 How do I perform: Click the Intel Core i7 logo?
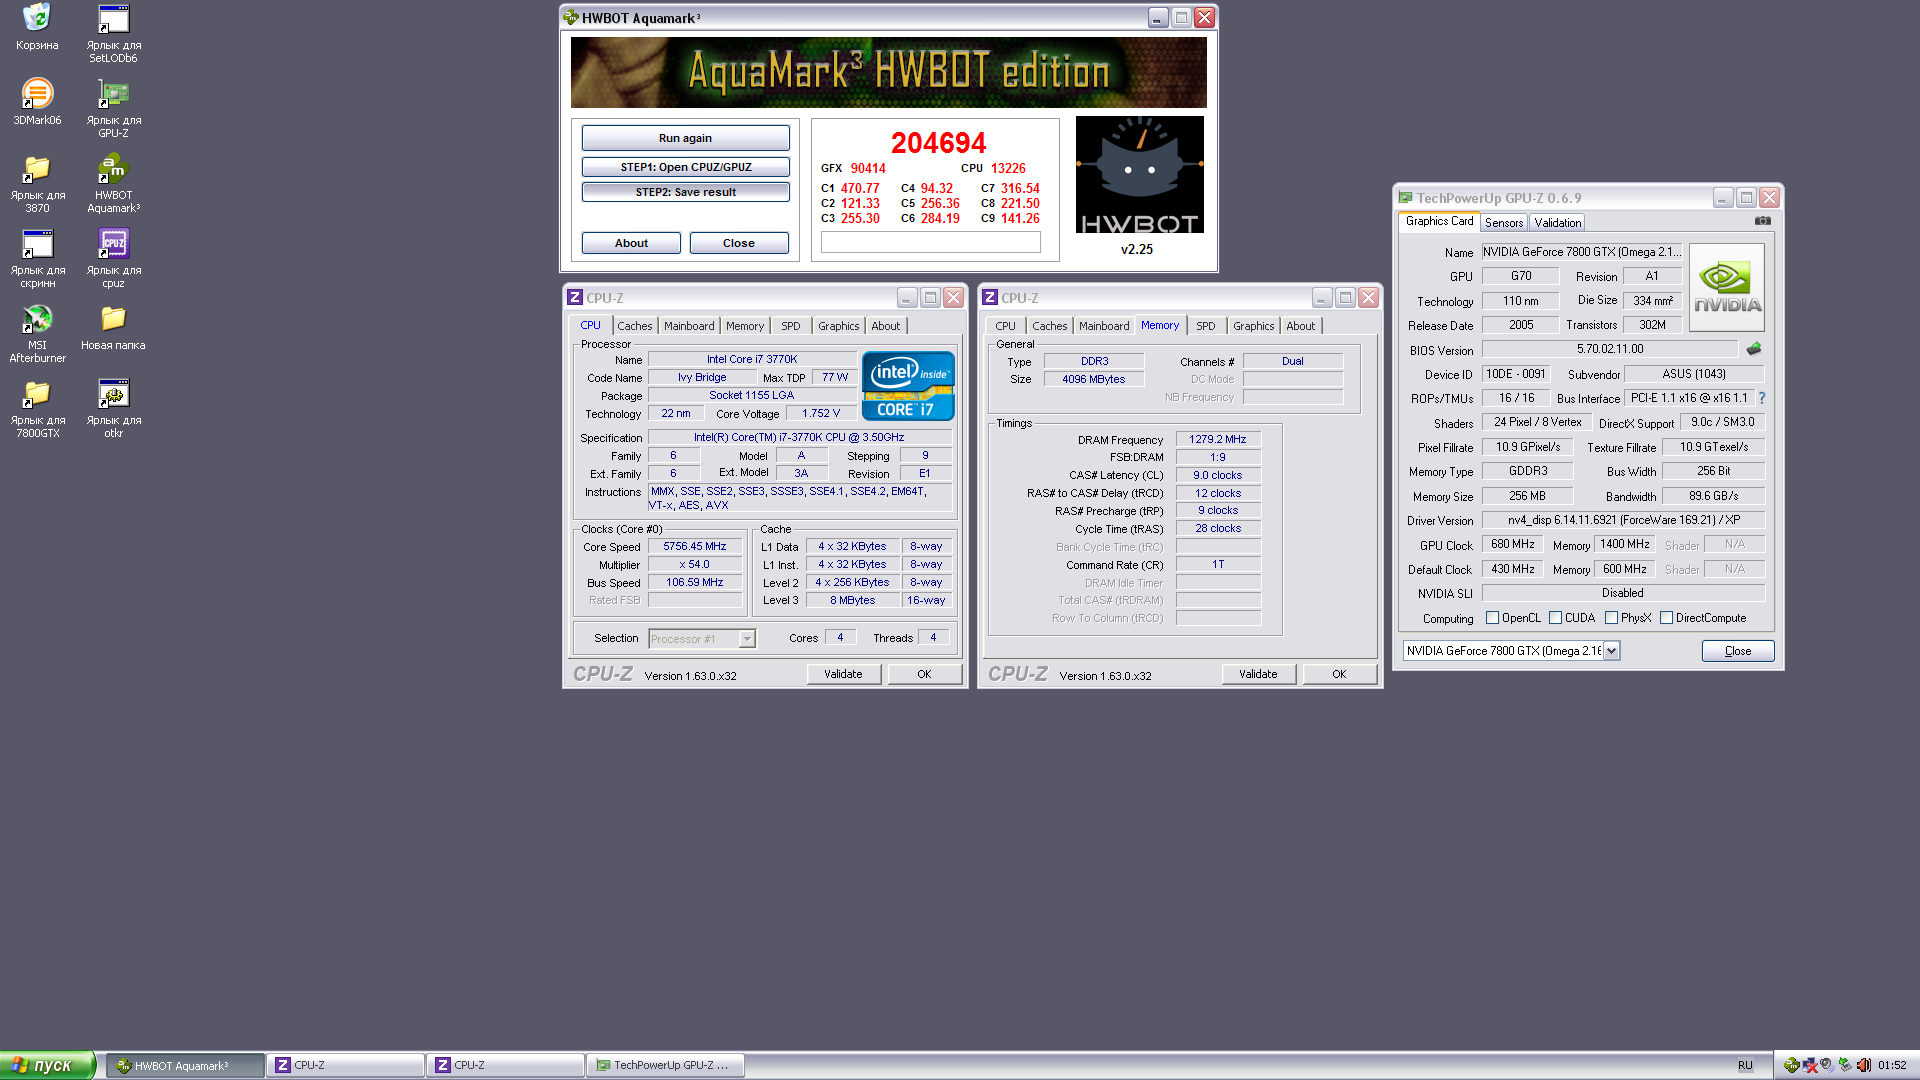pos(908,386)
